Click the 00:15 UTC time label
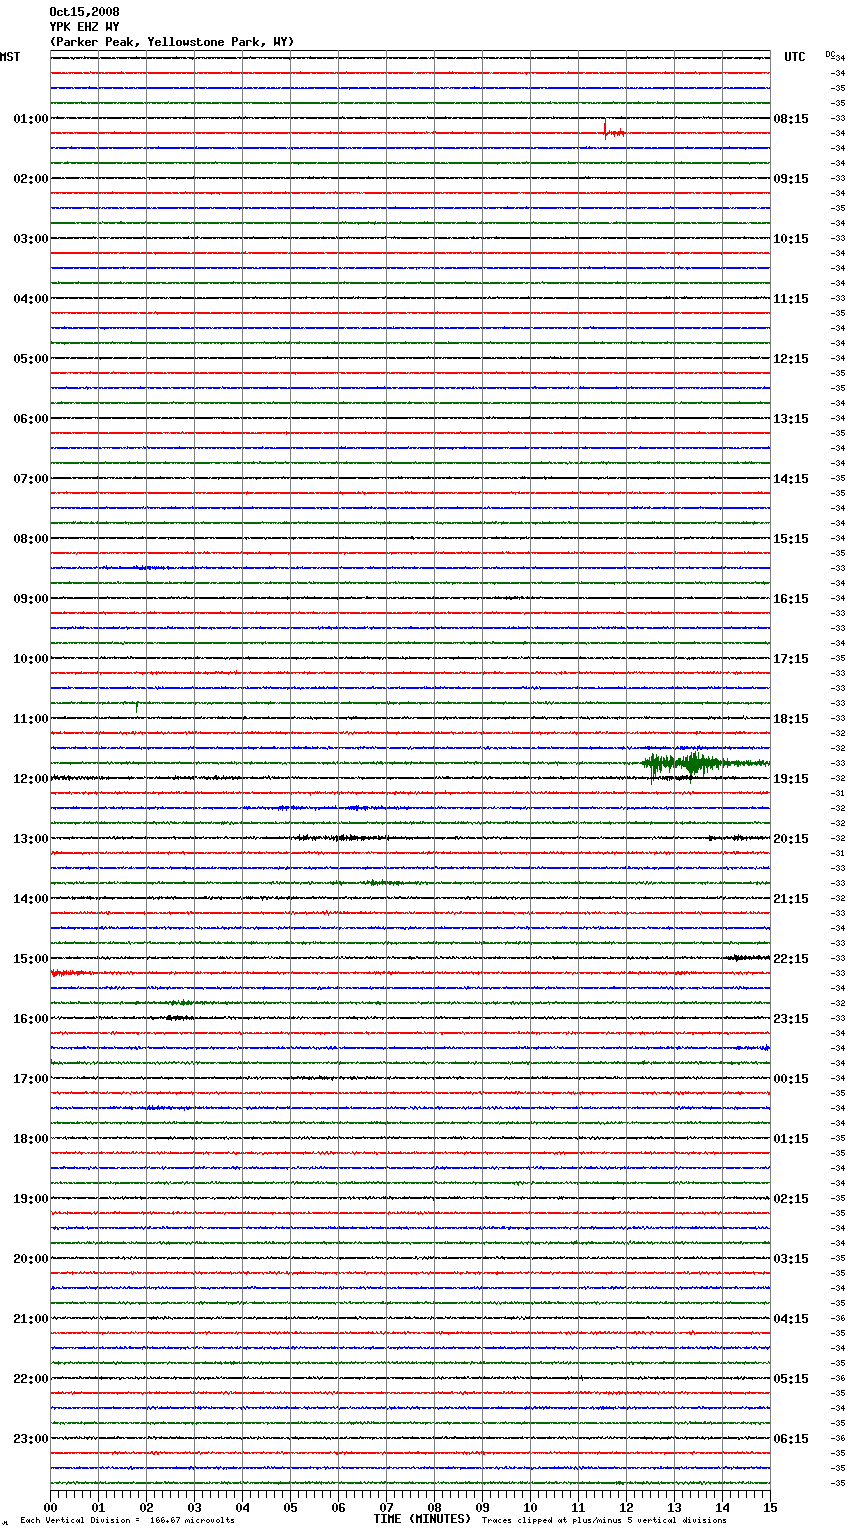This screenshot has width=850, height=1534. (x=791, y=1079)
